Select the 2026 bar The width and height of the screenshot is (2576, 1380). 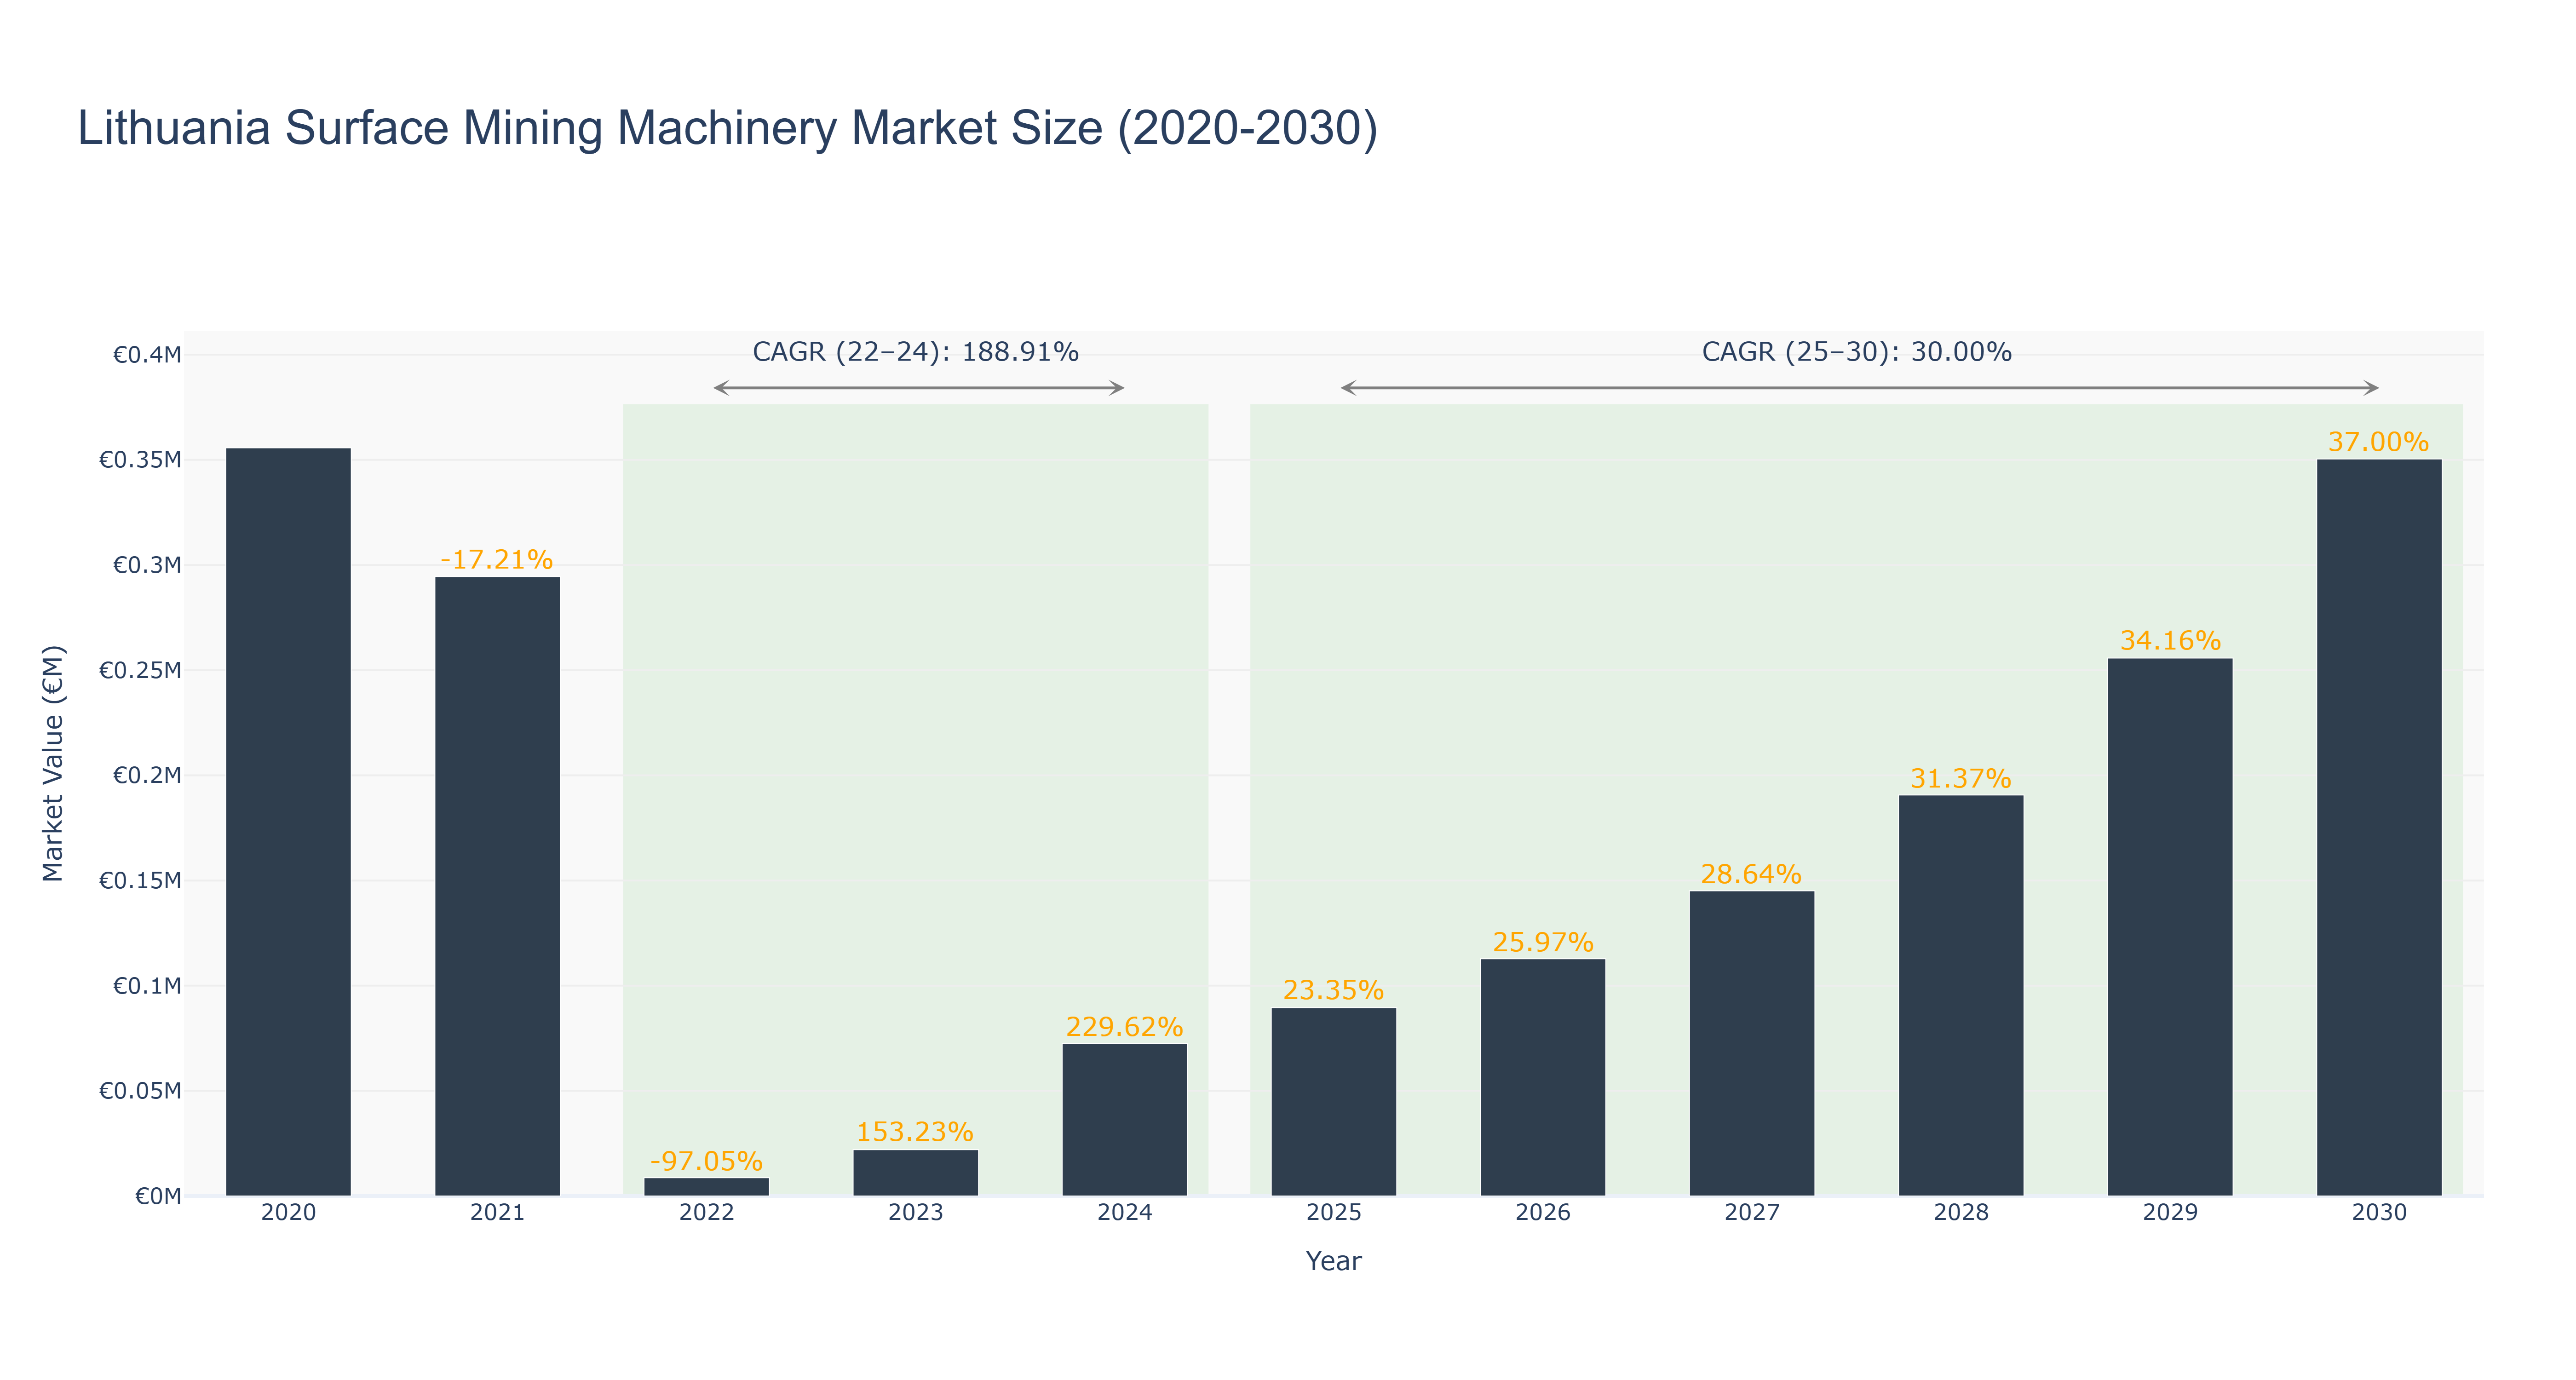click(1543, 1078)
